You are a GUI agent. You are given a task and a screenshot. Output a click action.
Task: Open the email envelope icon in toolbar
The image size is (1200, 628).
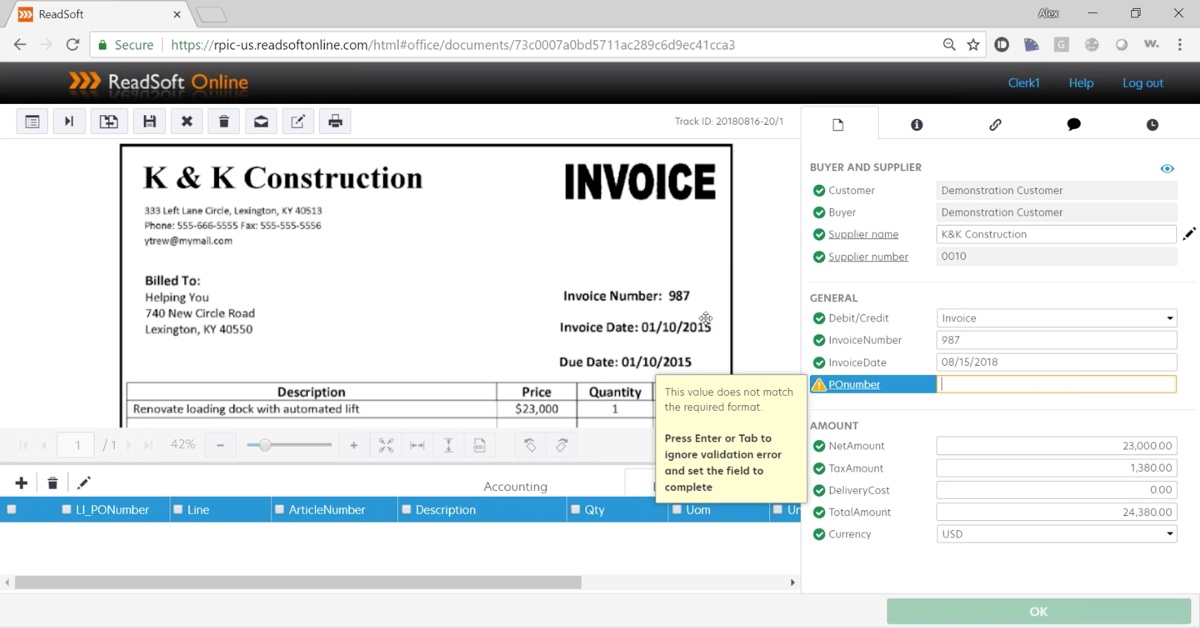click(x=261, y=120)
